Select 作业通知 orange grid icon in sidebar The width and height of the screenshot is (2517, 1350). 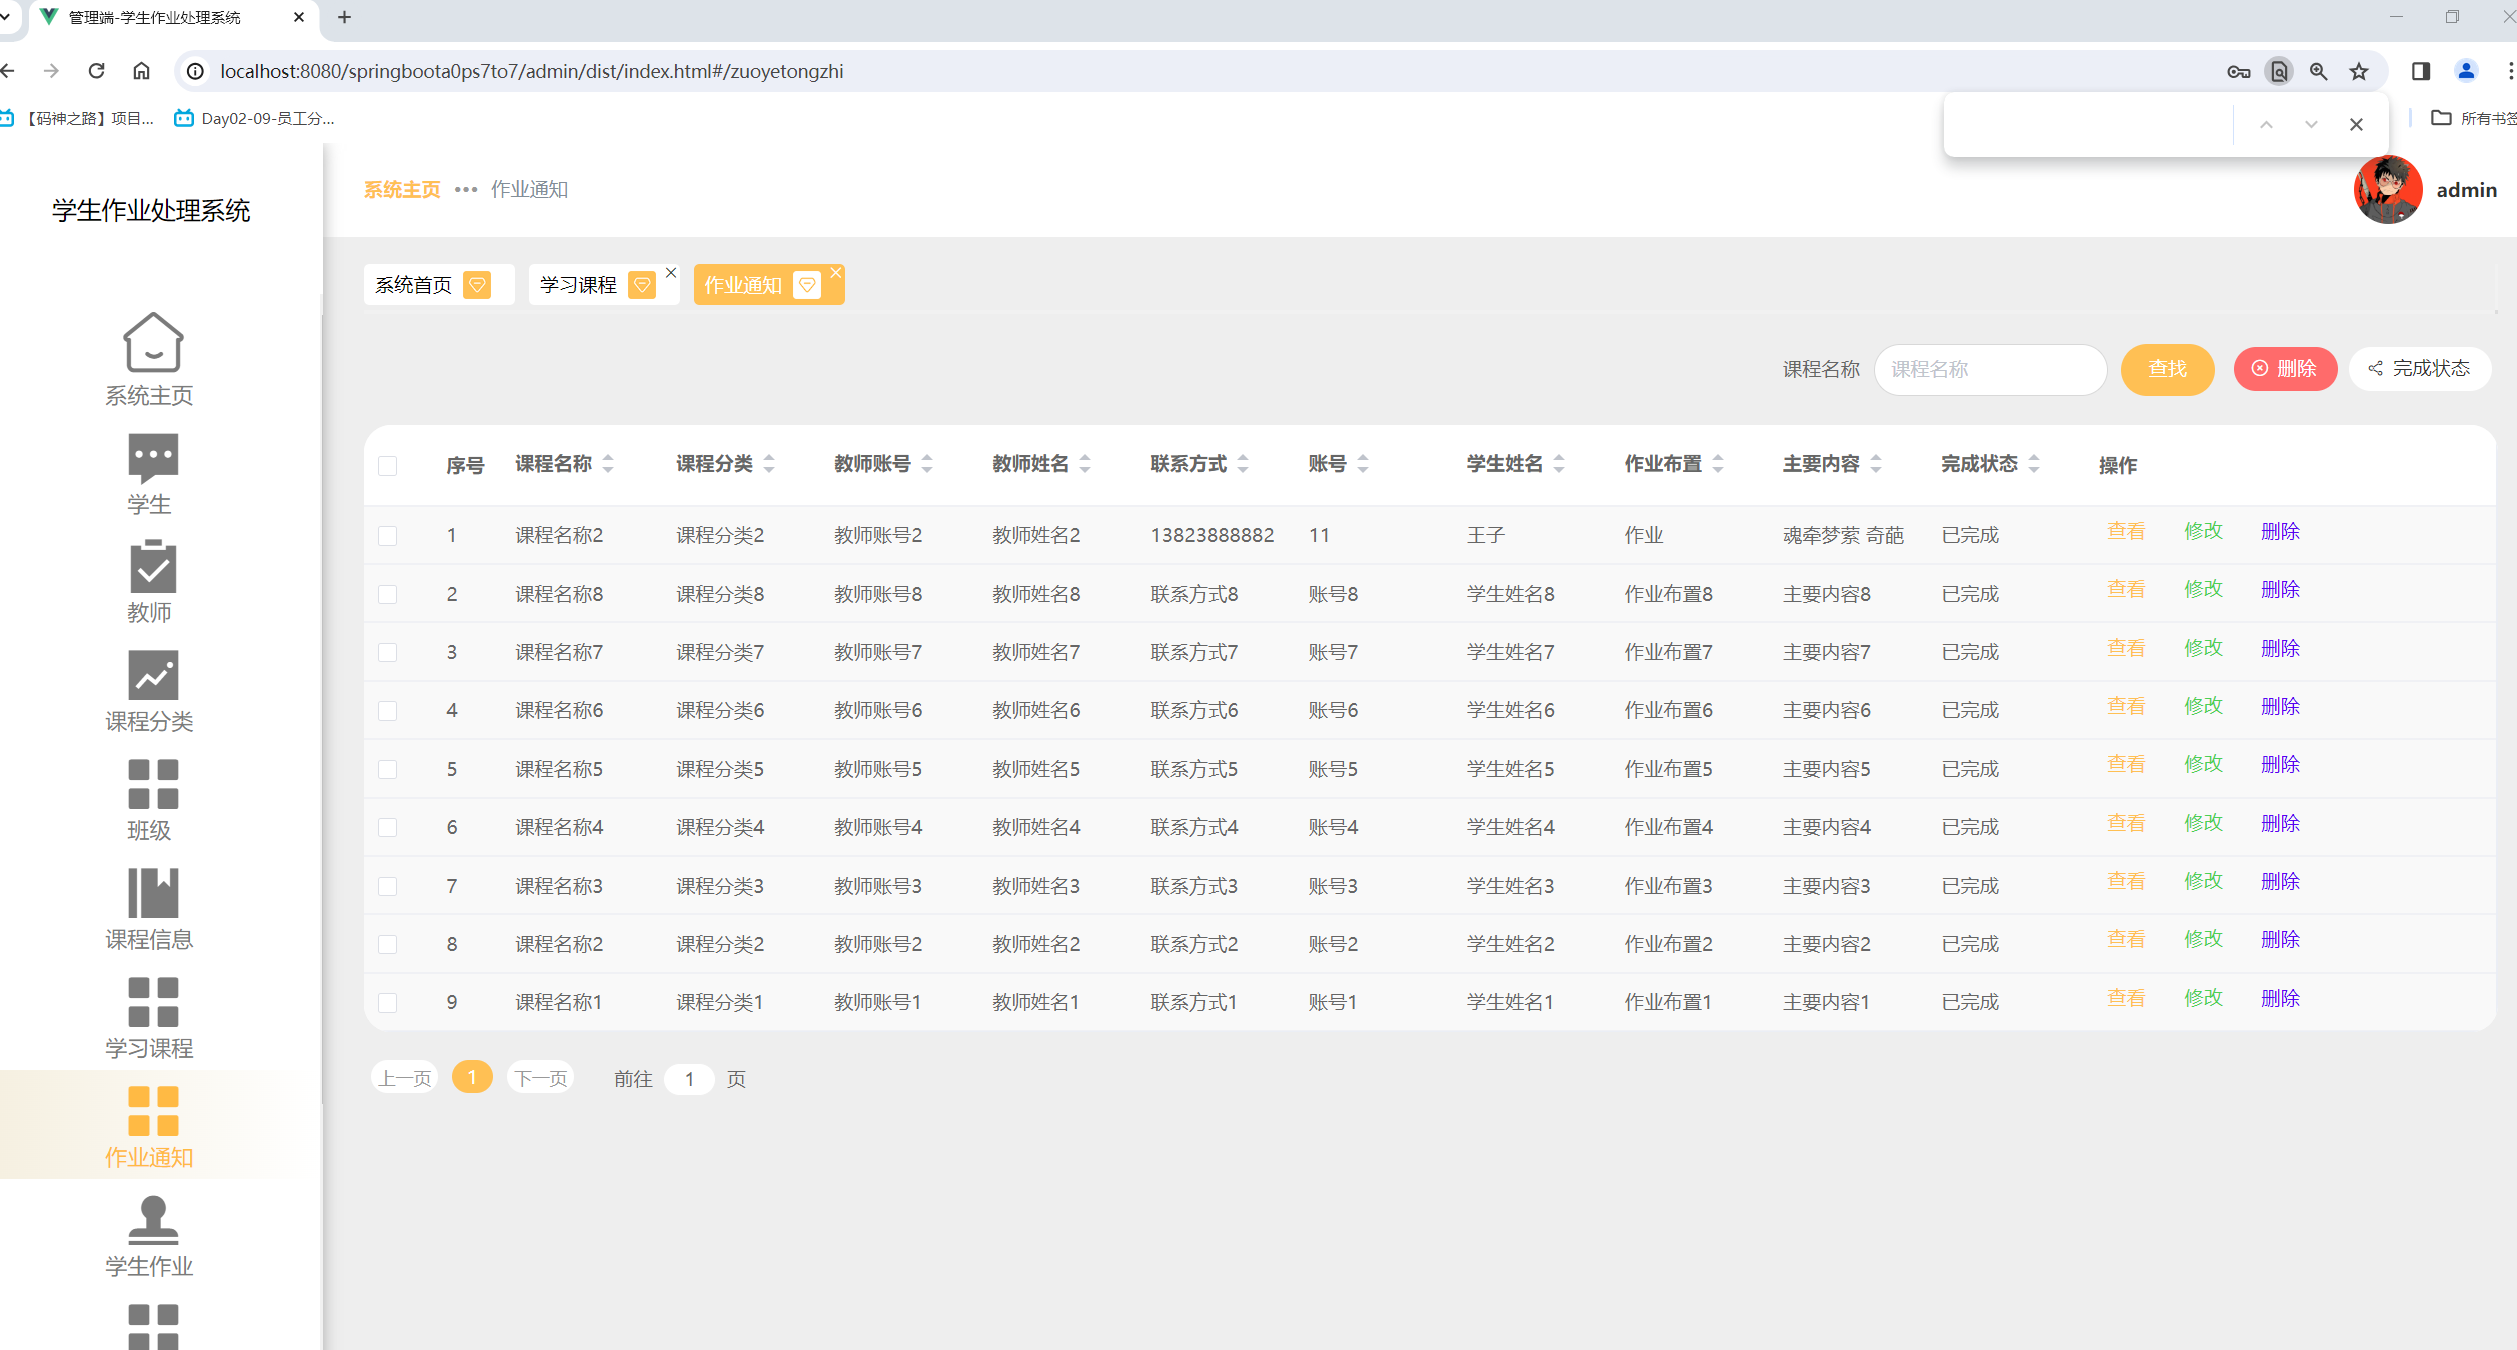[152, 1110]
